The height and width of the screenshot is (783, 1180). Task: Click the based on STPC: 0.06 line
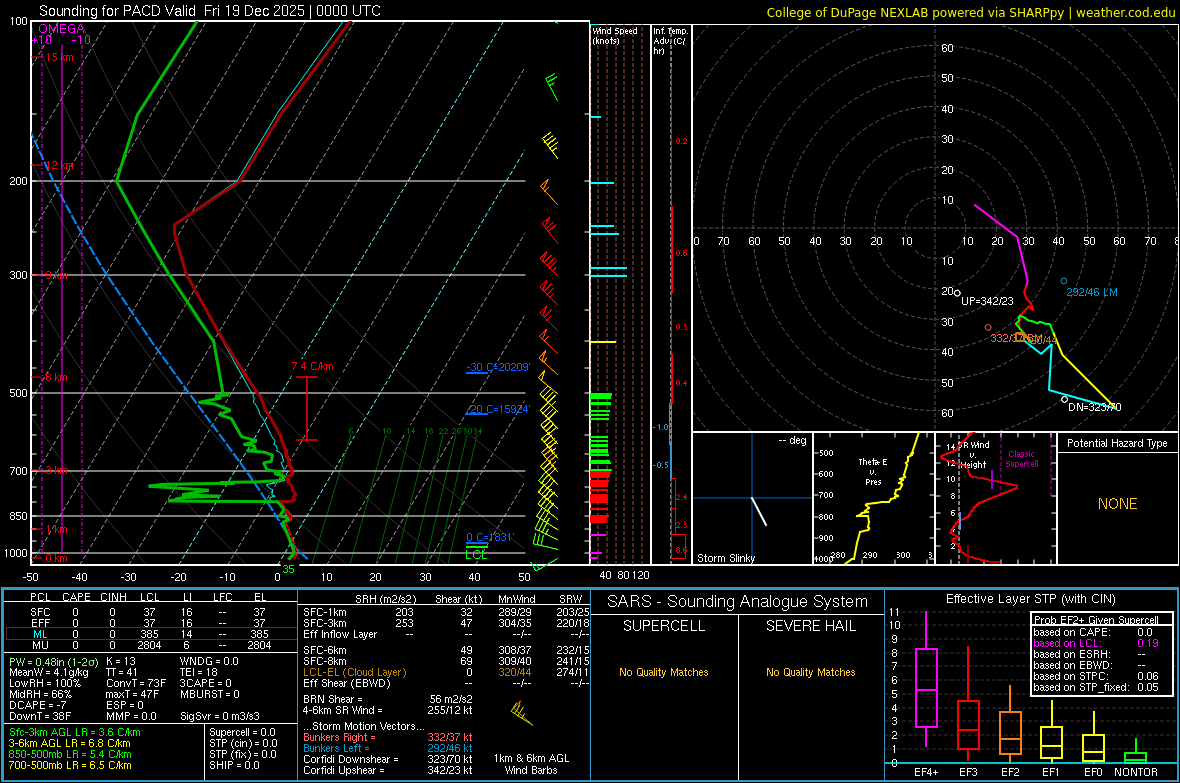[1096, 677]
